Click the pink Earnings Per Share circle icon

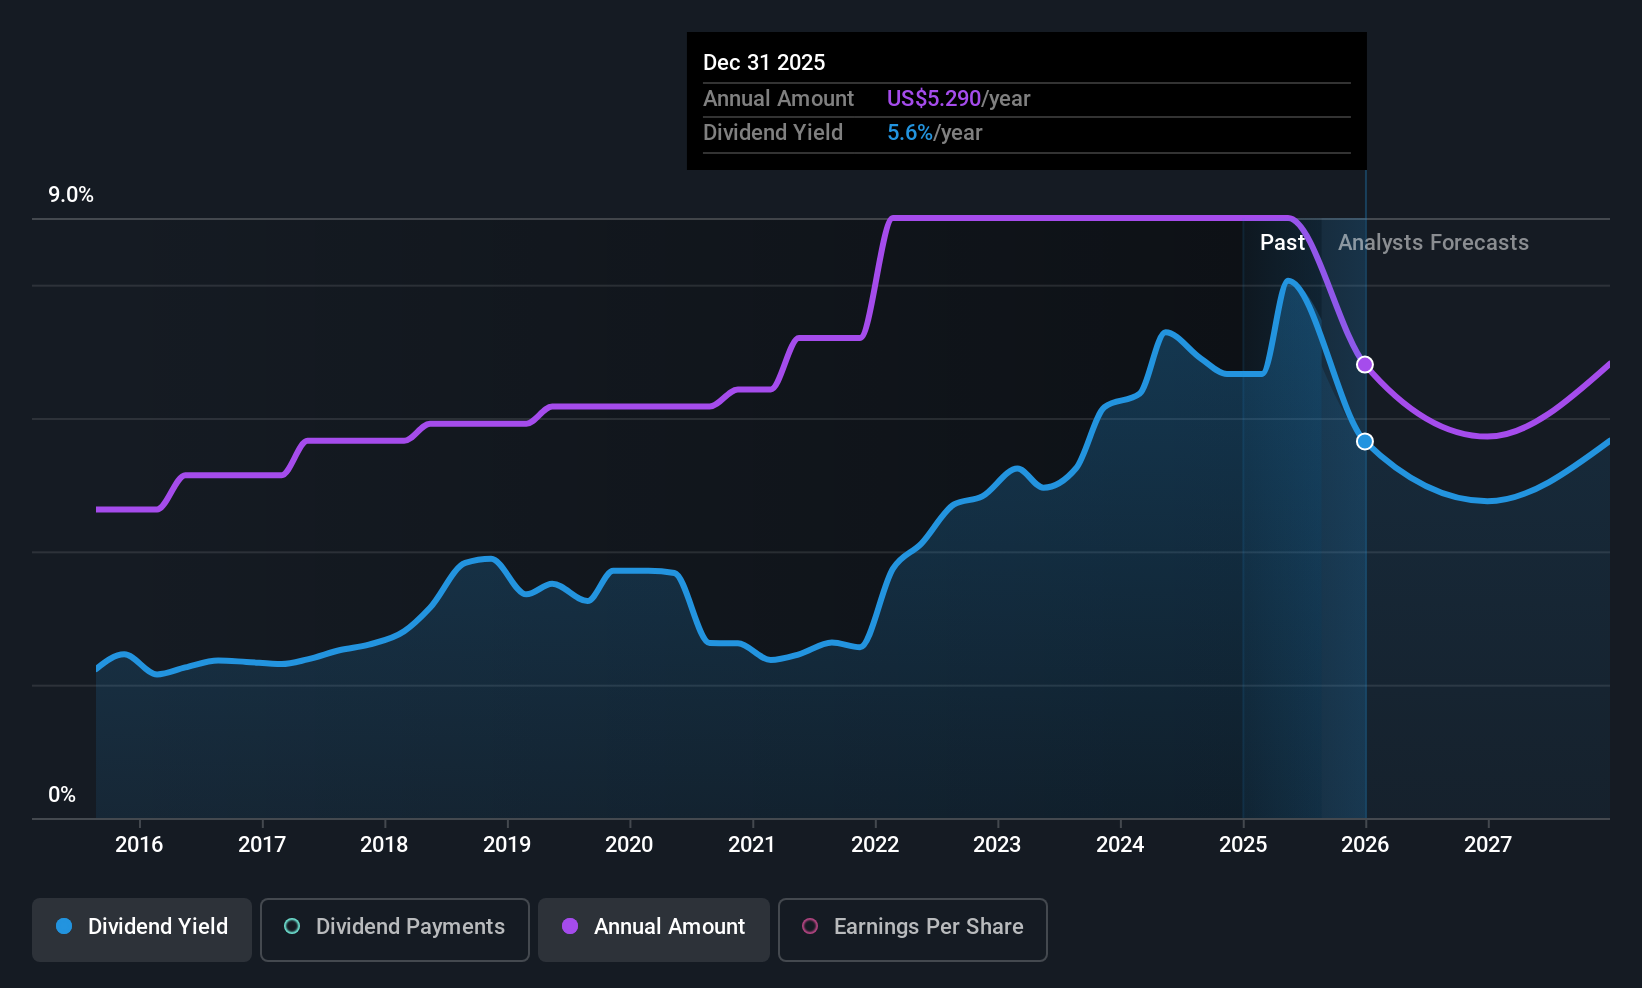point(810,927)
